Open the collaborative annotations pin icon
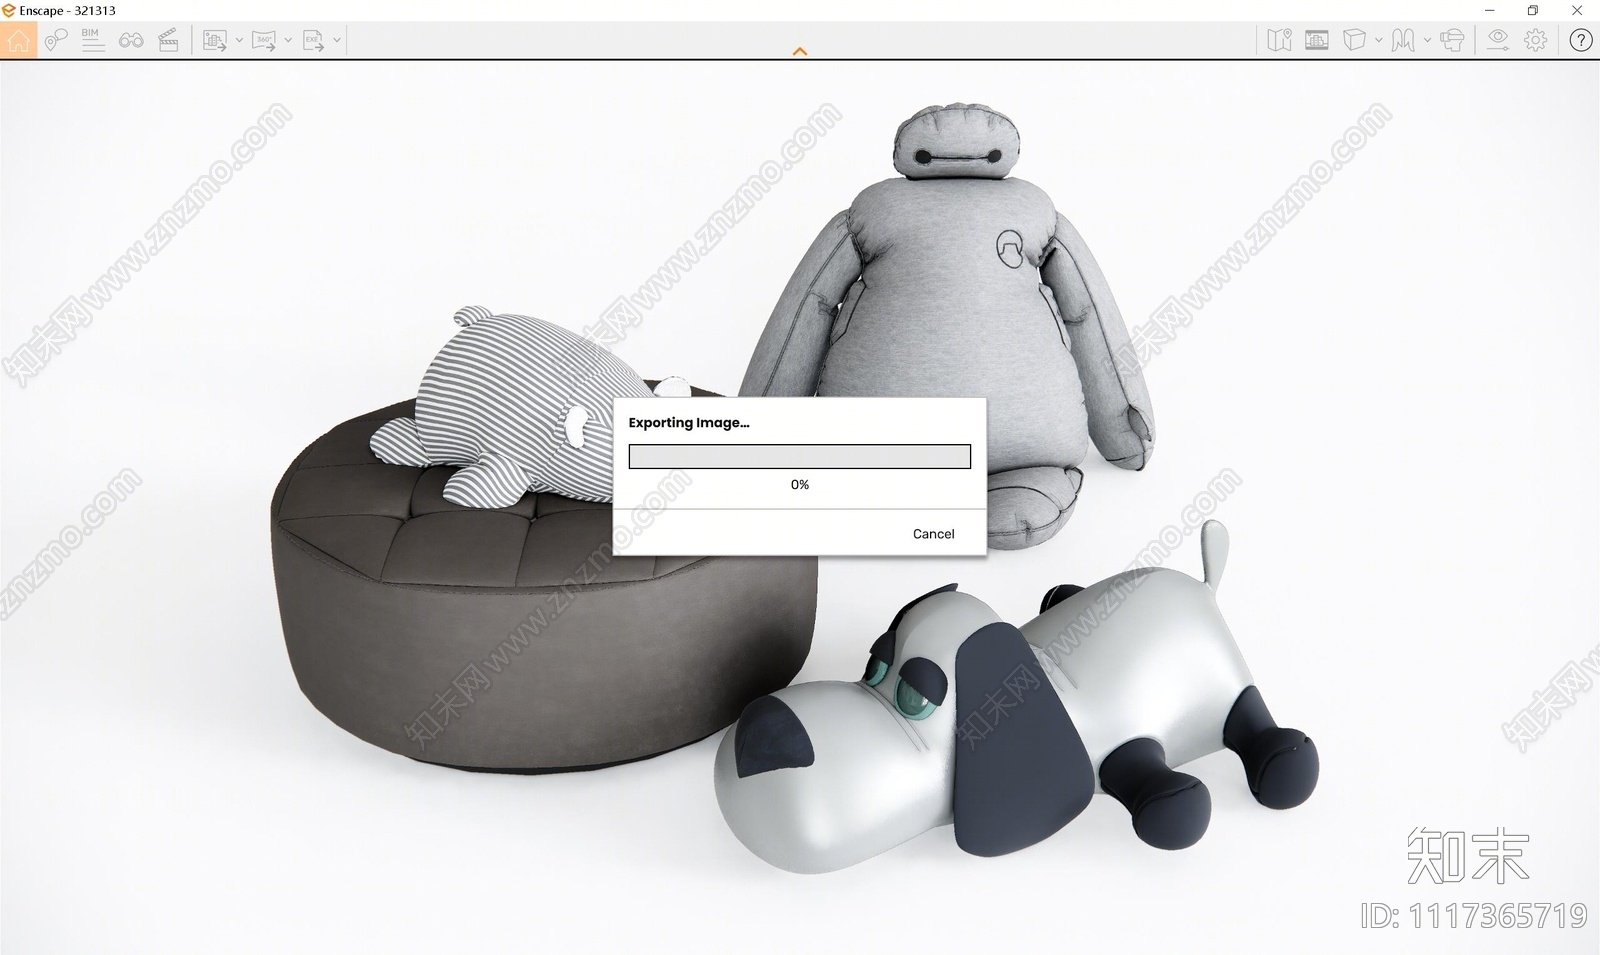1600x955 pixels. coord(56,40)
